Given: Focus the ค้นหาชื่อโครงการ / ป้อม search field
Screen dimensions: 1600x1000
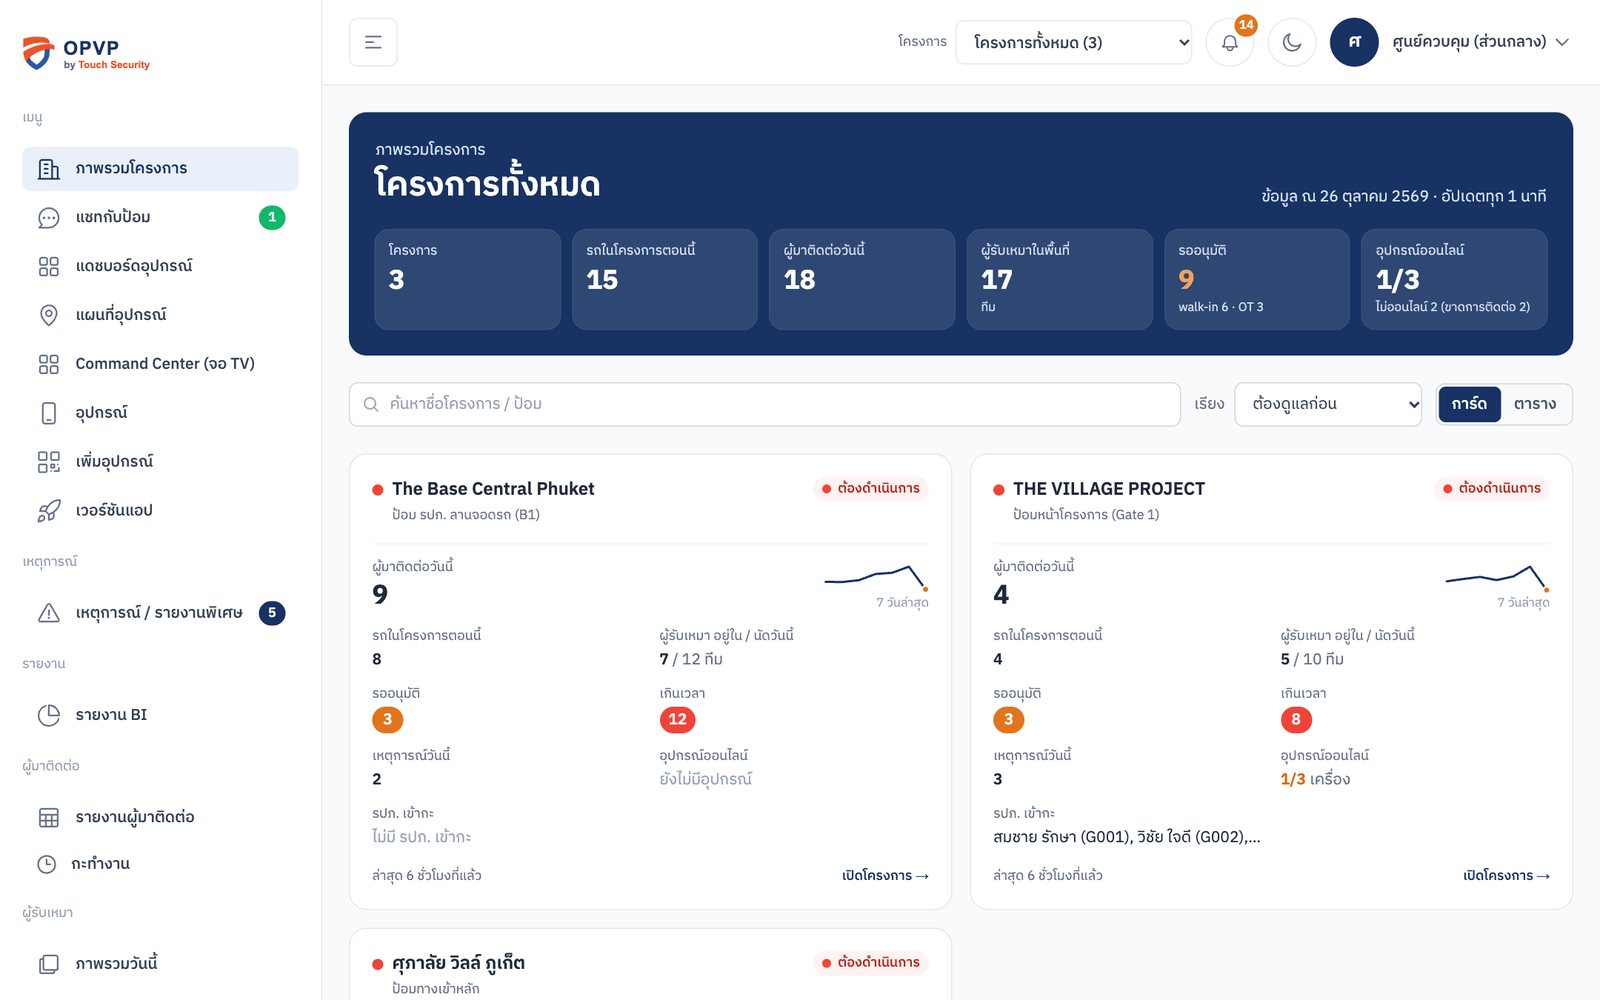Looking at the screenshot, I should coord(764,404).
